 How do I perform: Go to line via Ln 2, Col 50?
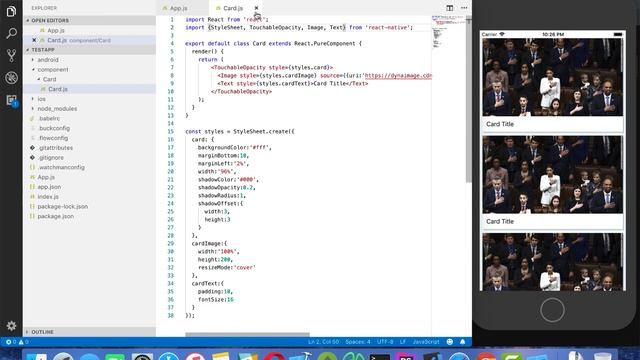323,342
